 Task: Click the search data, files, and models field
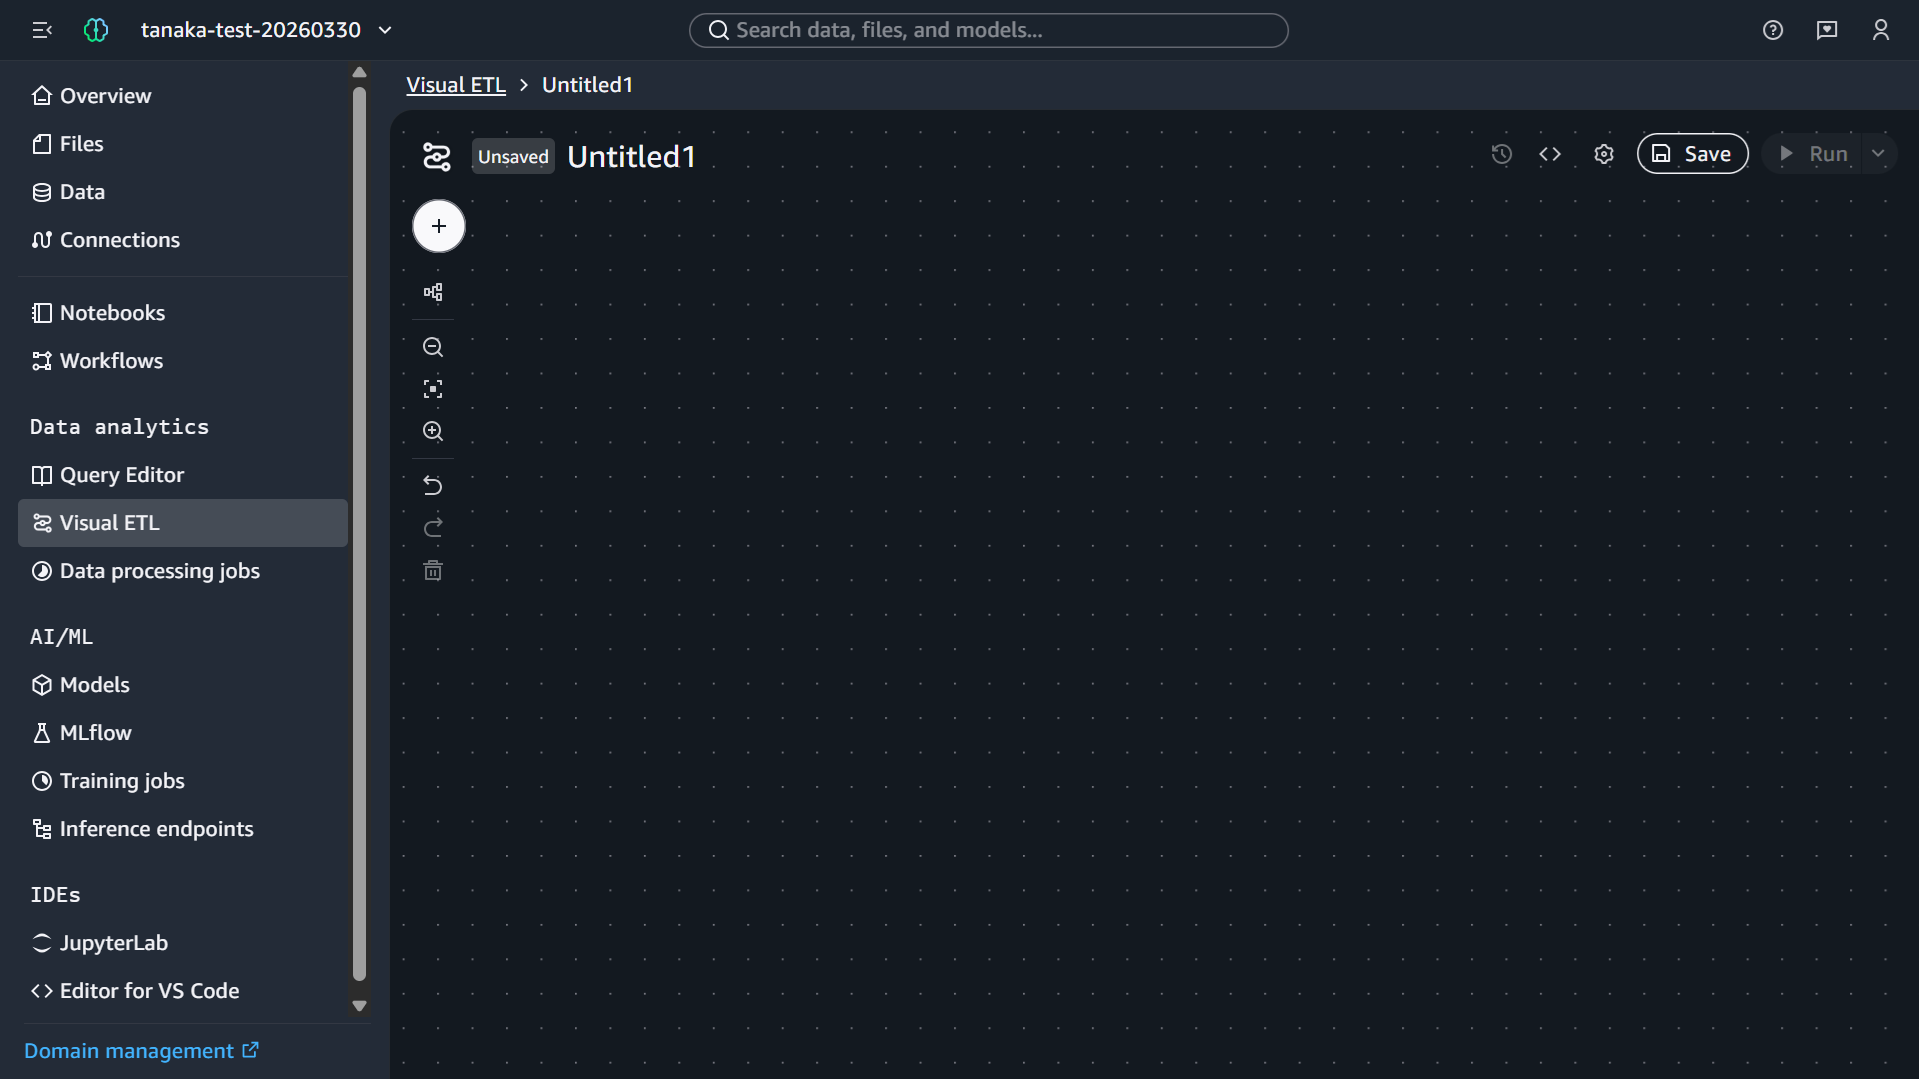point(988,30)
